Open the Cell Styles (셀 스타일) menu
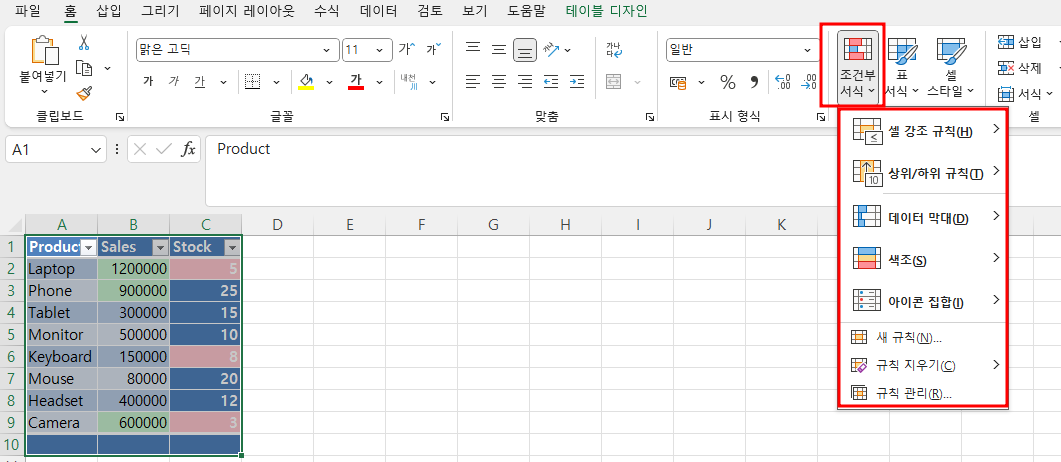Image resolution: width=1061 pixels, height=462 pixels. pos(951,66)
